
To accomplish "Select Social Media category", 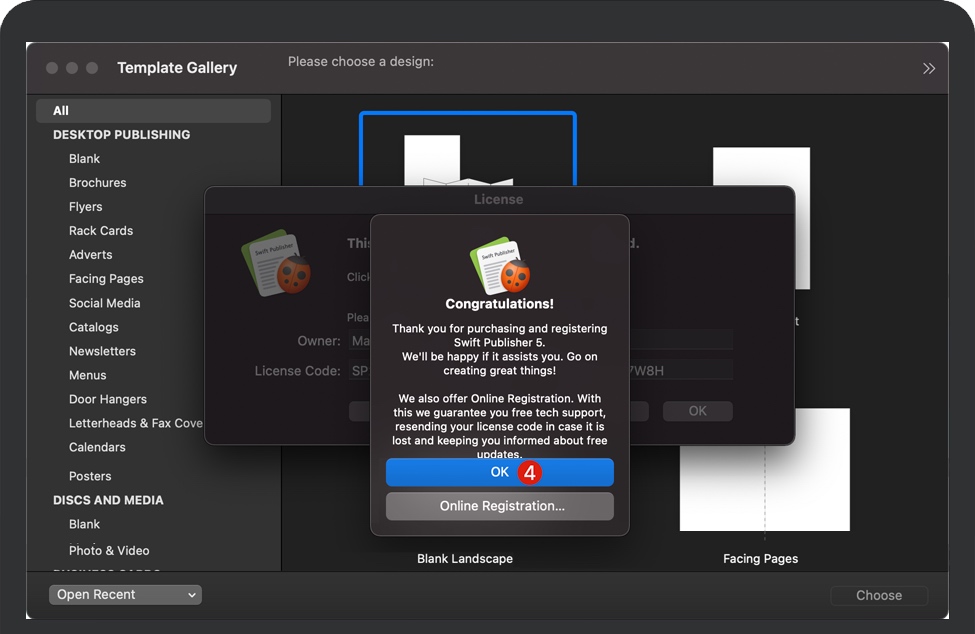I will [104, 303].
